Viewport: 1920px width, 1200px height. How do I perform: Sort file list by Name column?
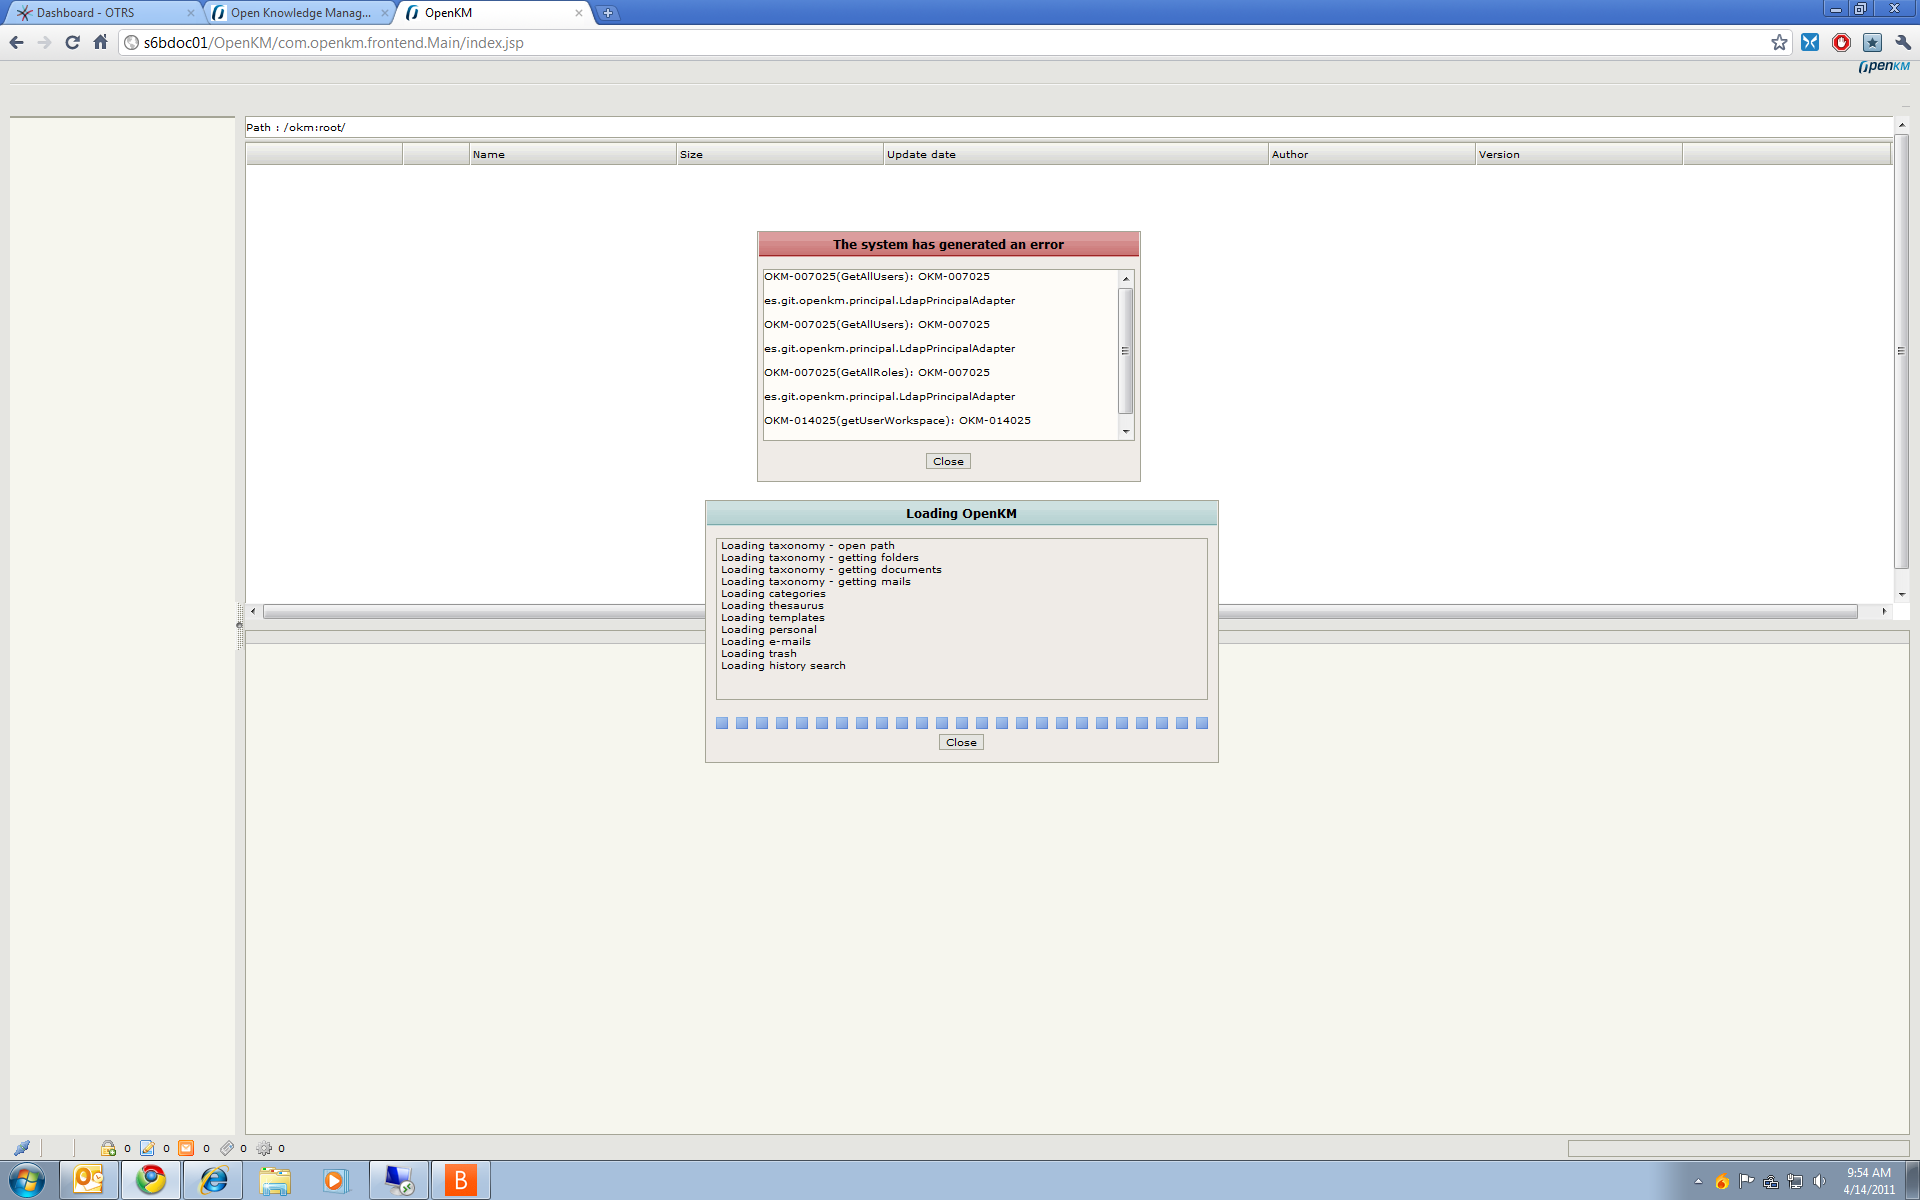pos(570,154)
